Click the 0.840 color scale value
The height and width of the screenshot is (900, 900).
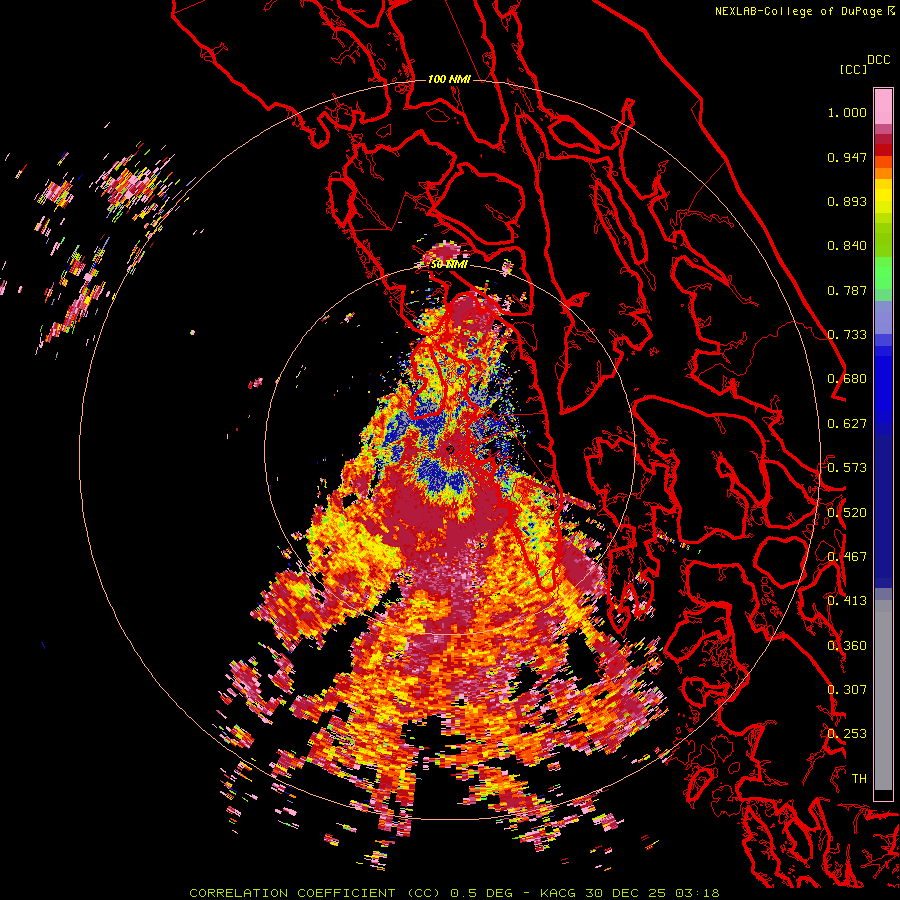(x=847, y=246)
